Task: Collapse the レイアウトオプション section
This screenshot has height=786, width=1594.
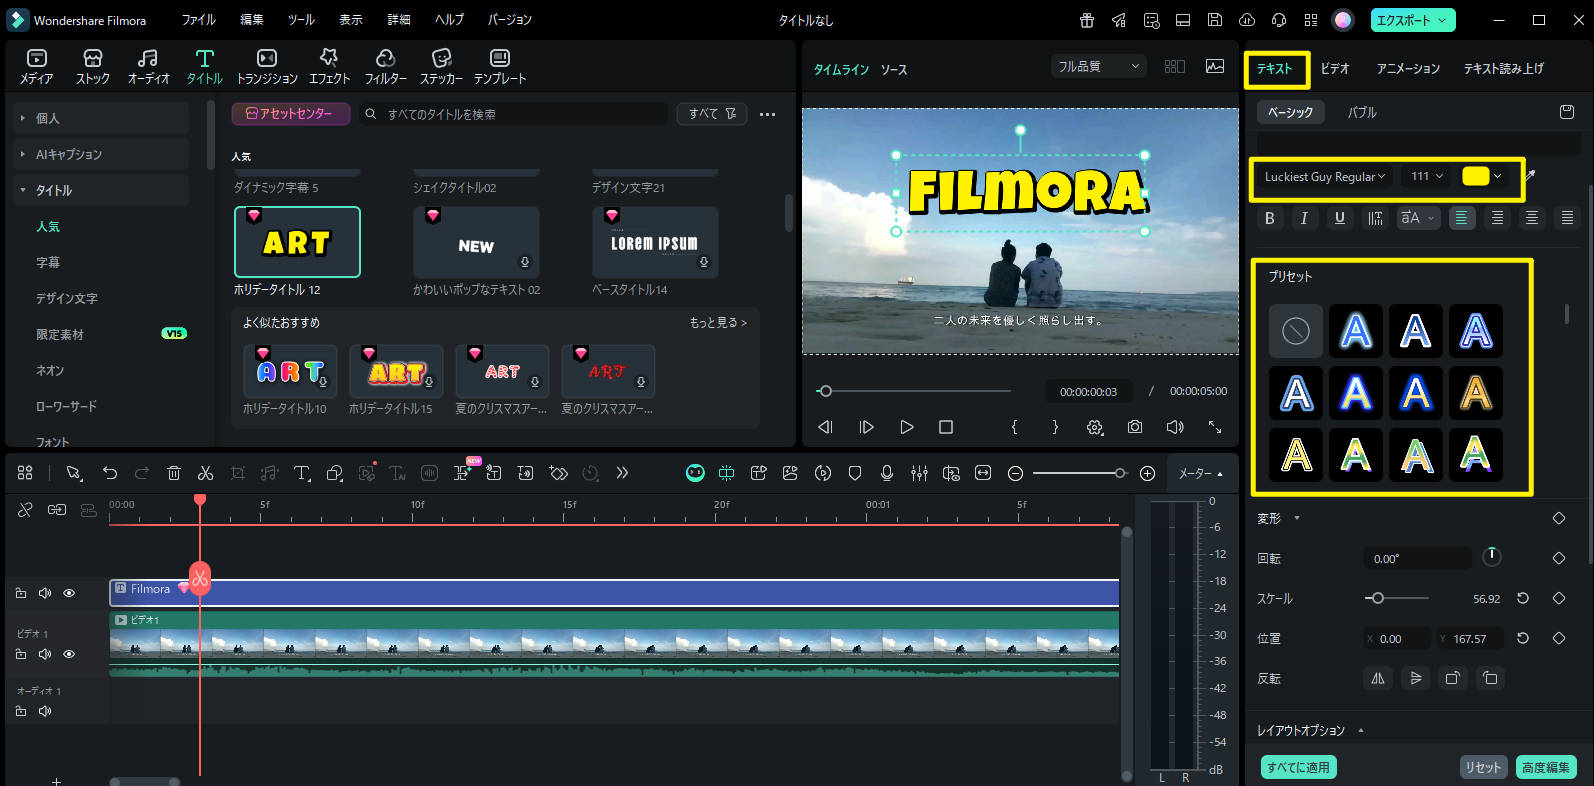Action: click(1361, 730)
